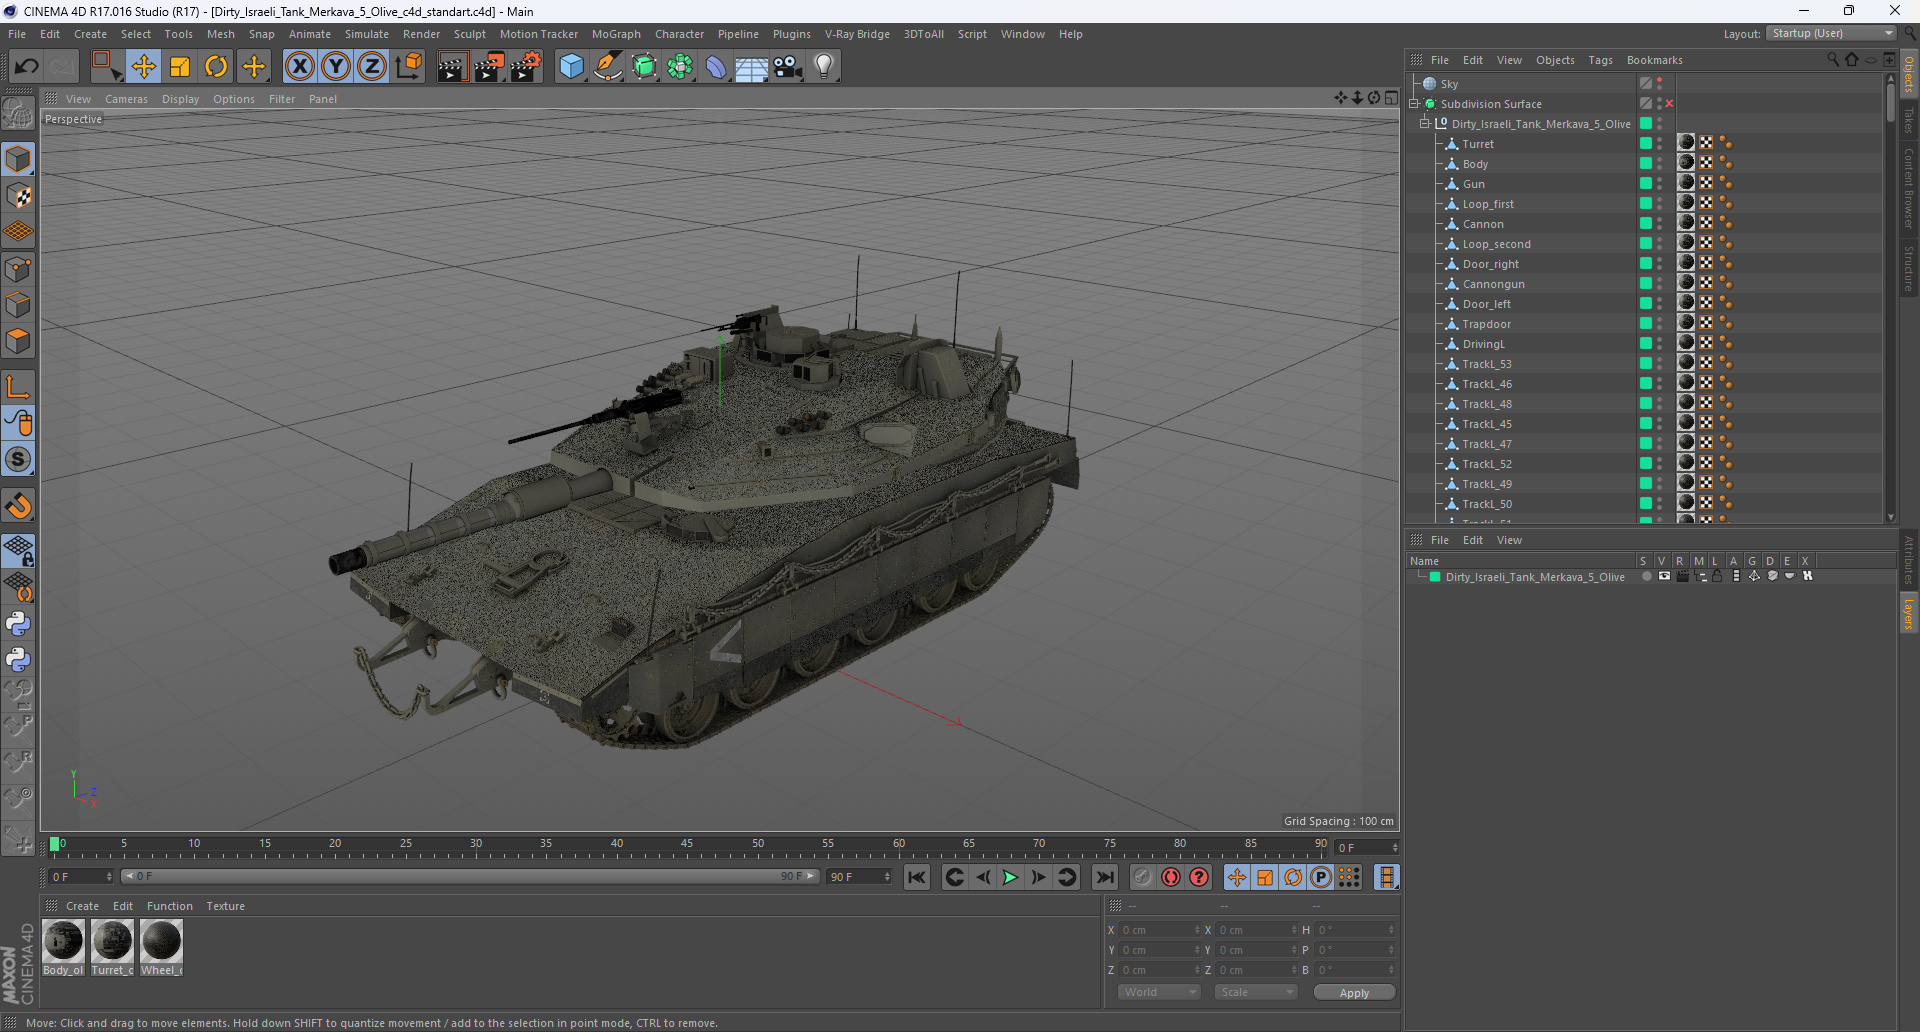Toggle Layers panel solo S icon

(1646, 577)
